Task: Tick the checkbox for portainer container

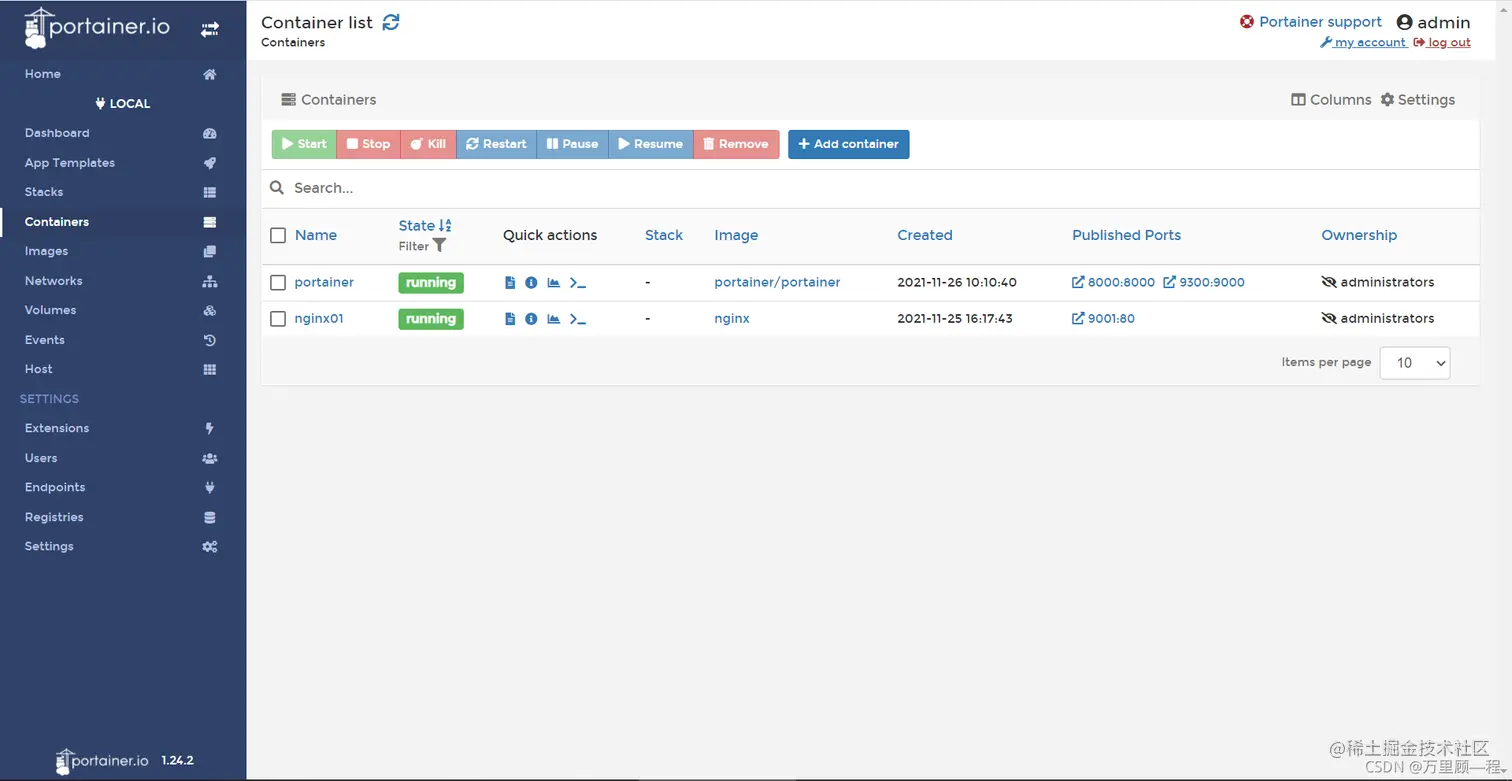Action: [x=278, y=283]
